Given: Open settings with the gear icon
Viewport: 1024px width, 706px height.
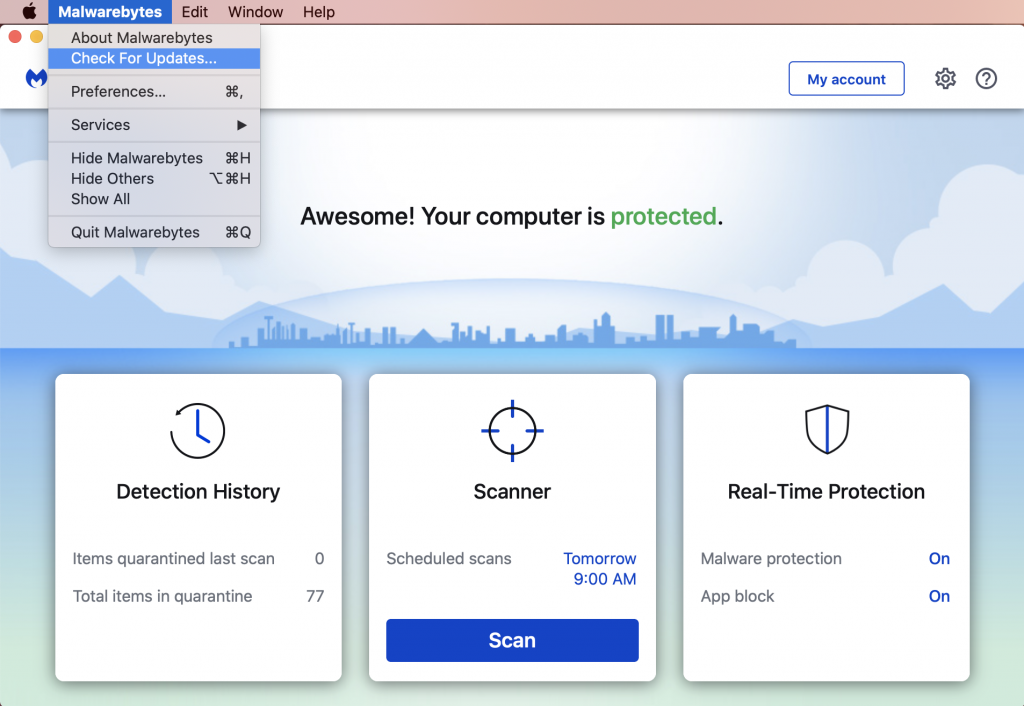Looking at the screenshot, I should tap(945, 78).
